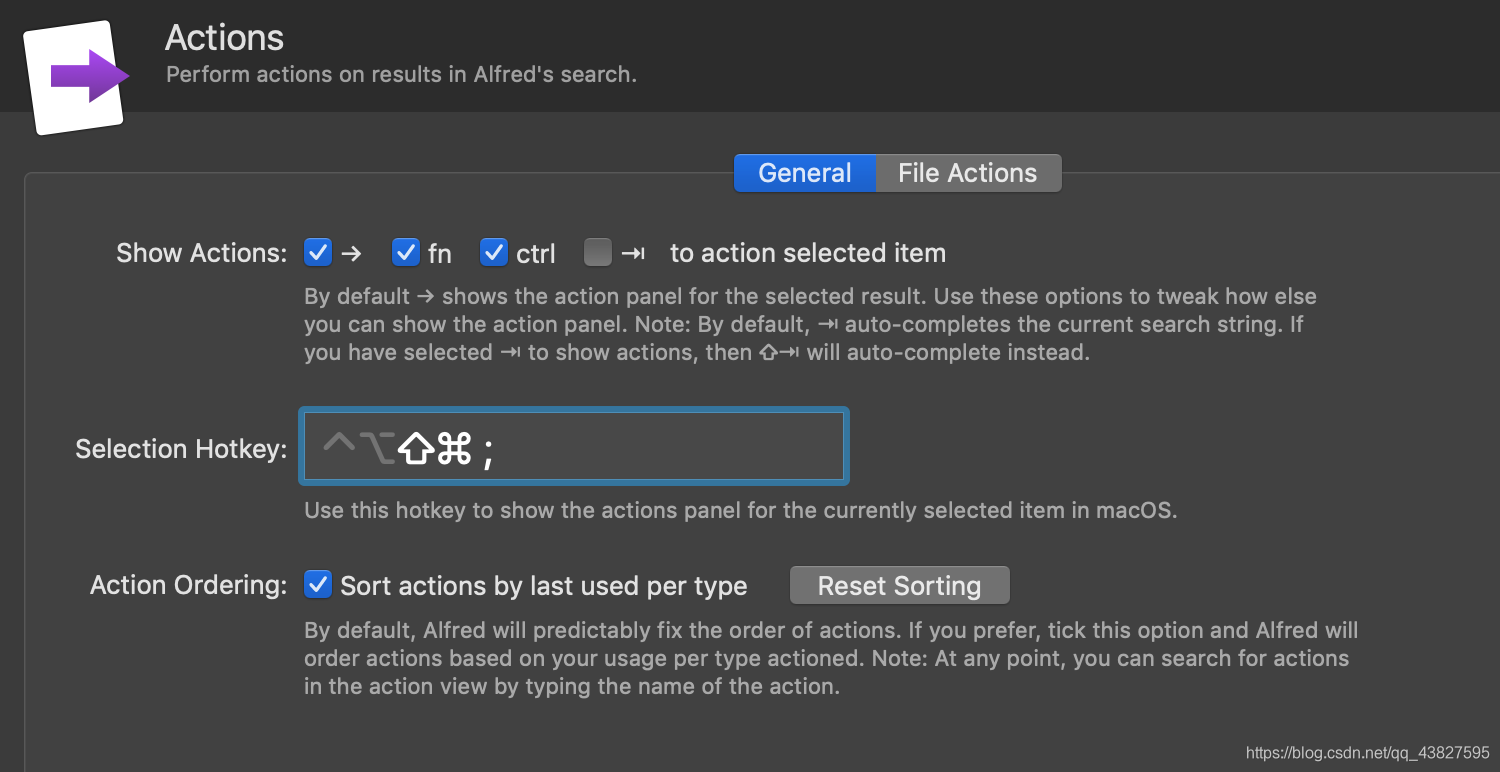1500x772 pixels.
Task: Open the File Actions tab
Action: pyautogui.click(x=967, y=173)
